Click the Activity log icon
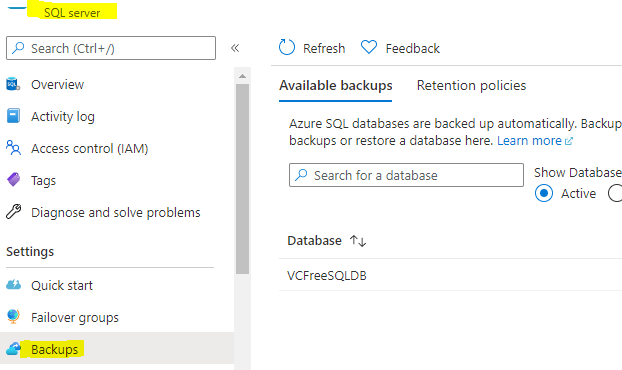The image size is (622, 370). click(x=13, y=116)
